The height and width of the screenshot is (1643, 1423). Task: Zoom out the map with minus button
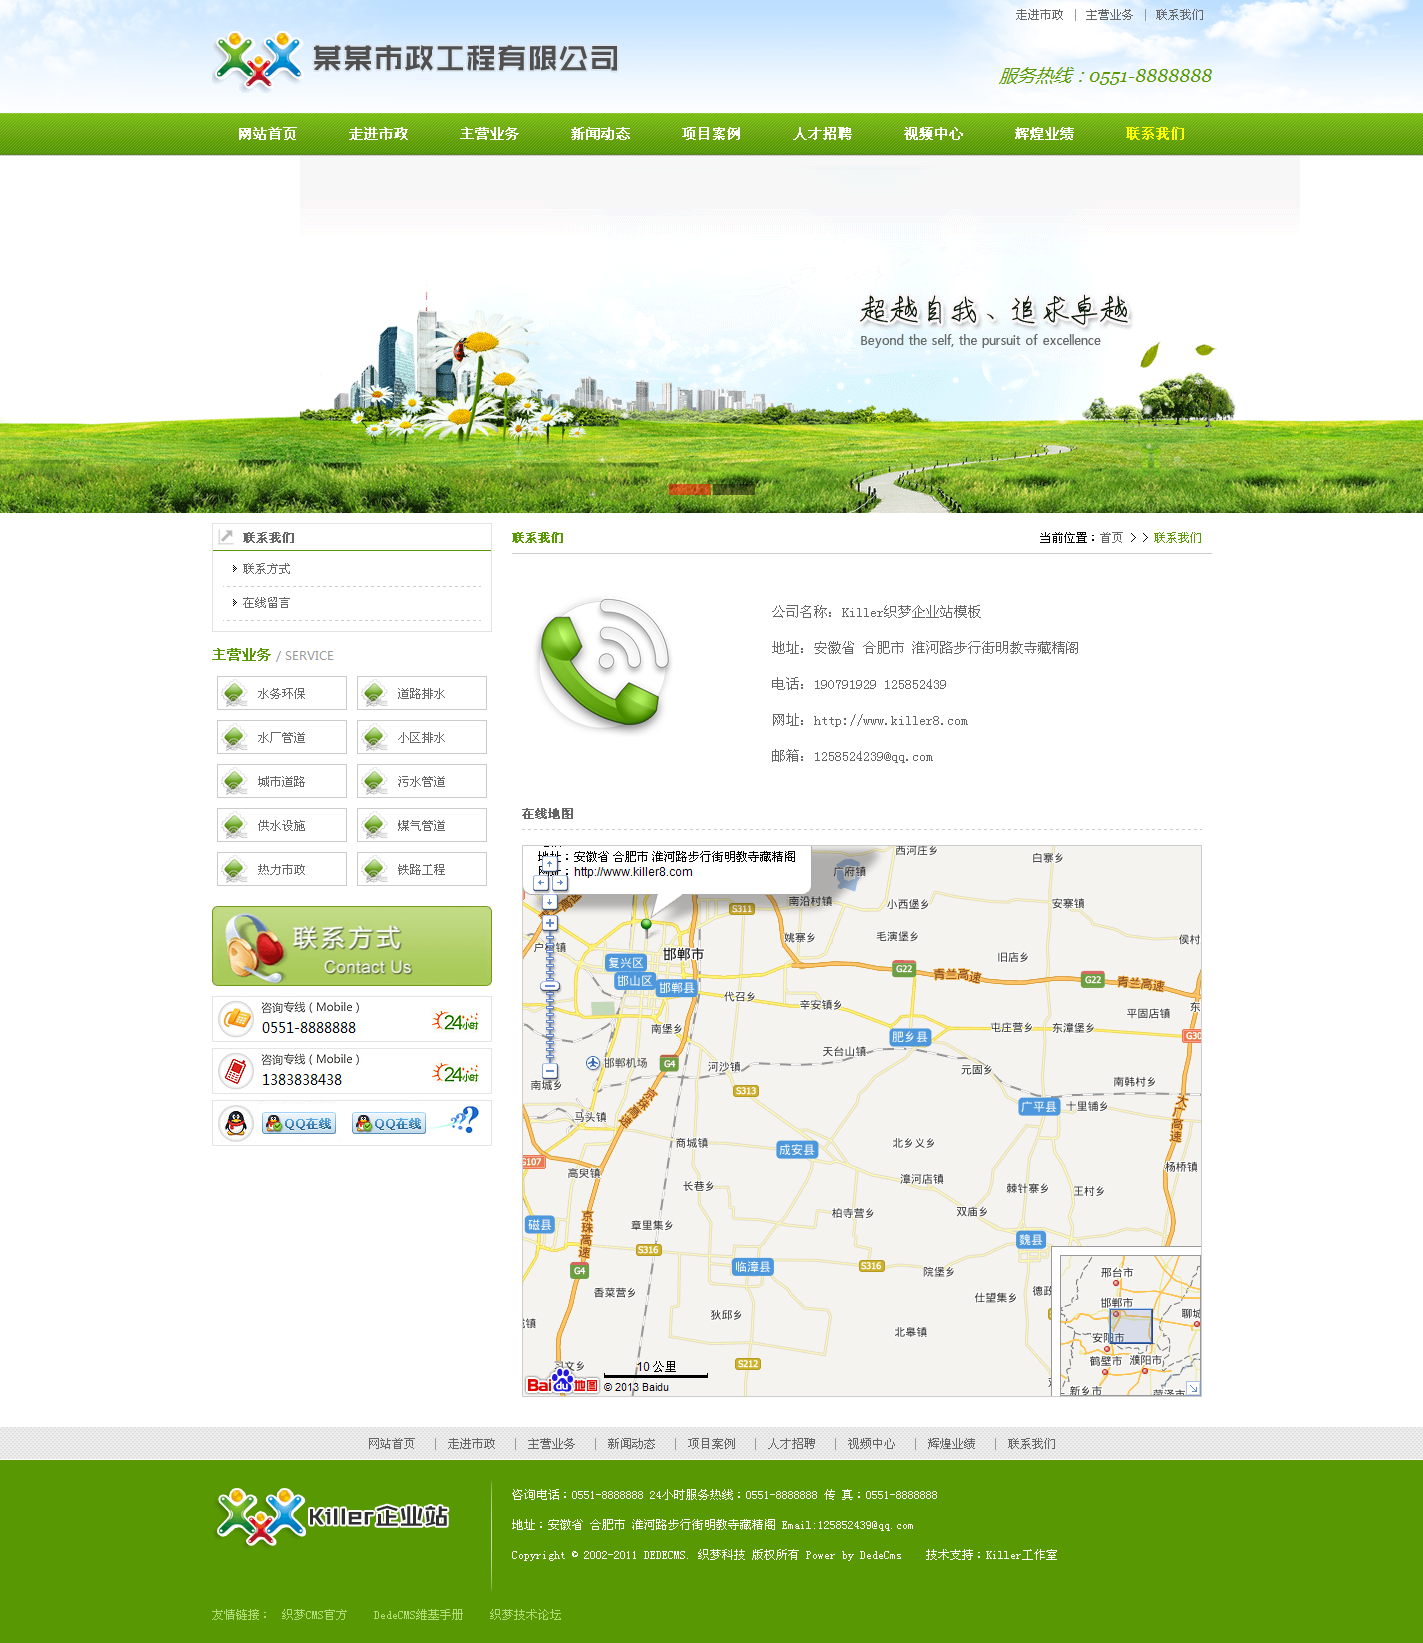click(x=549, y=1071)
